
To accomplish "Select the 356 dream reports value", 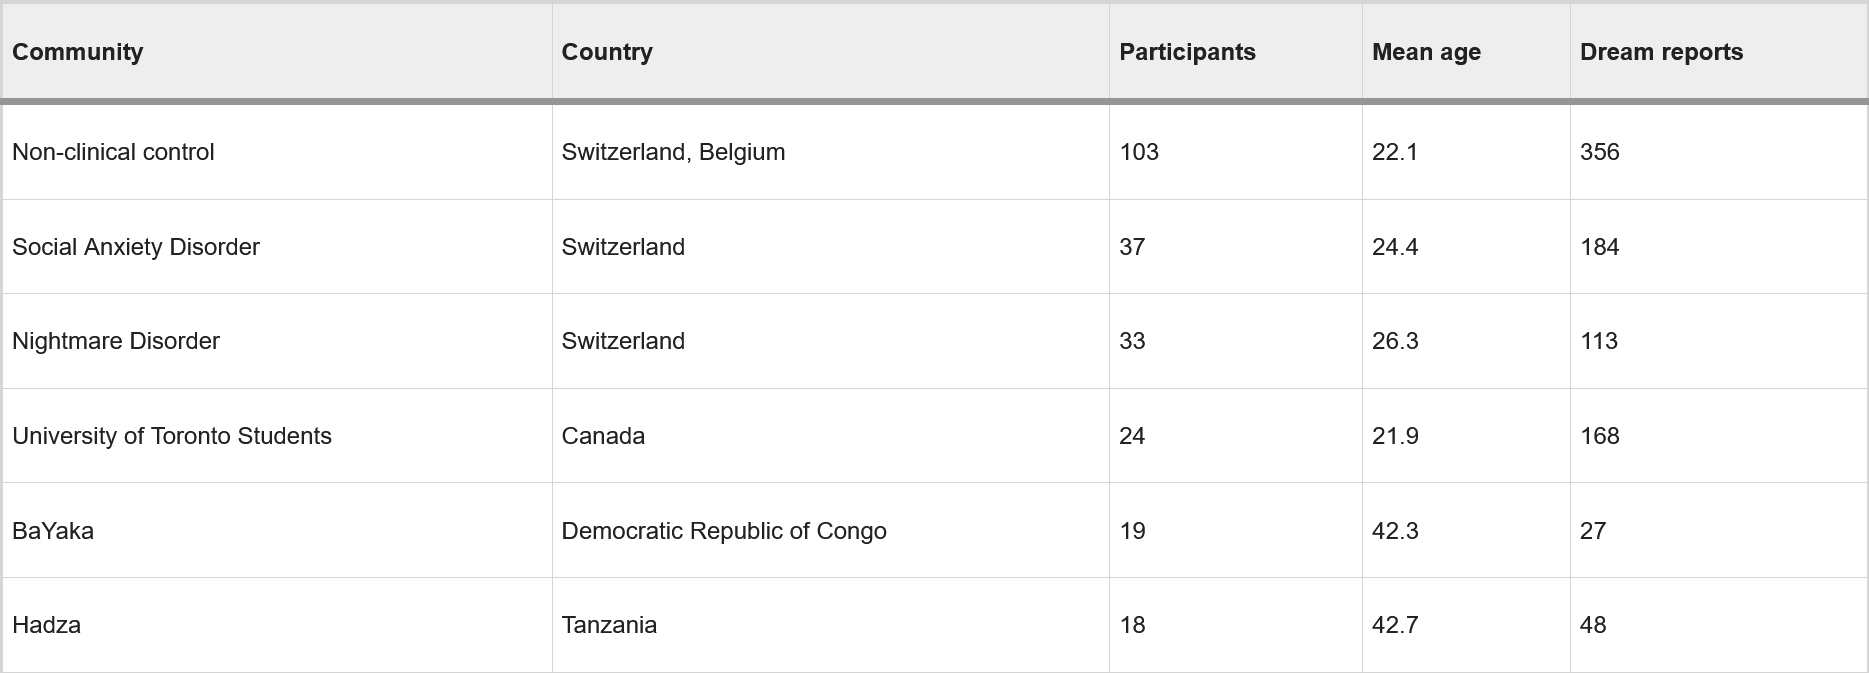I will (1600, 152).
